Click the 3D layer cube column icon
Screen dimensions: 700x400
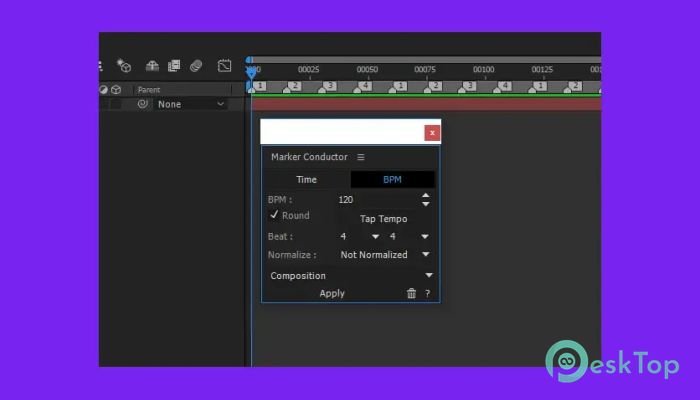coord(116,90)
